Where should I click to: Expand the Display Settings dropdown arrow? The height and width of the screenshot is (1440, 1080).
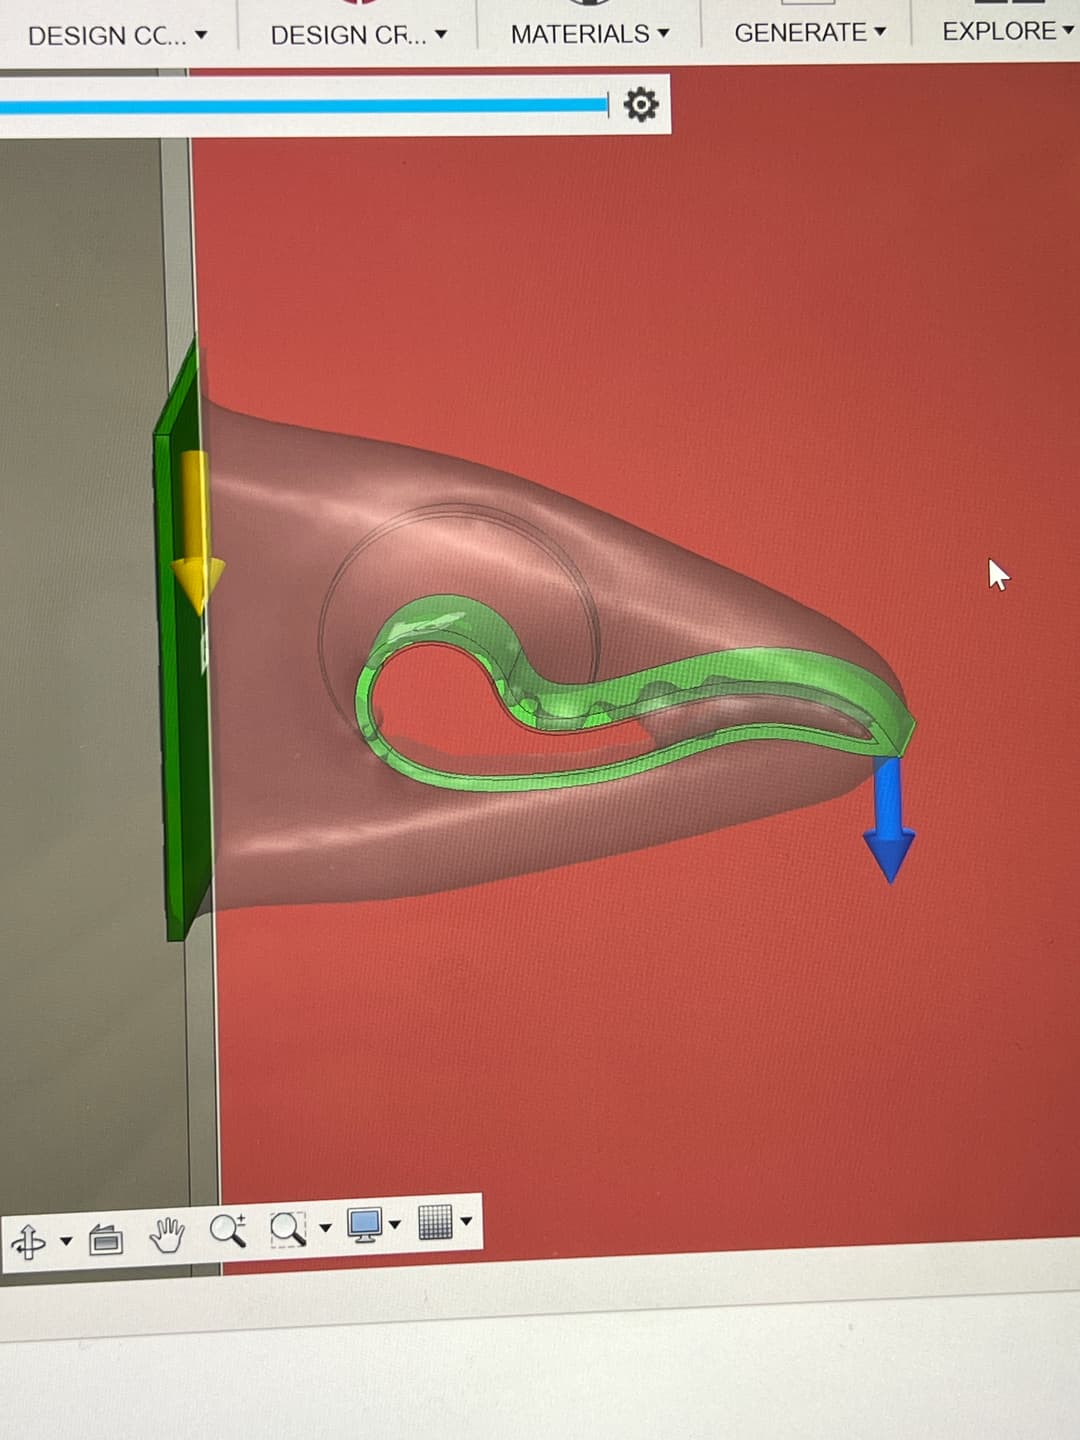[x=395, y=1225]
